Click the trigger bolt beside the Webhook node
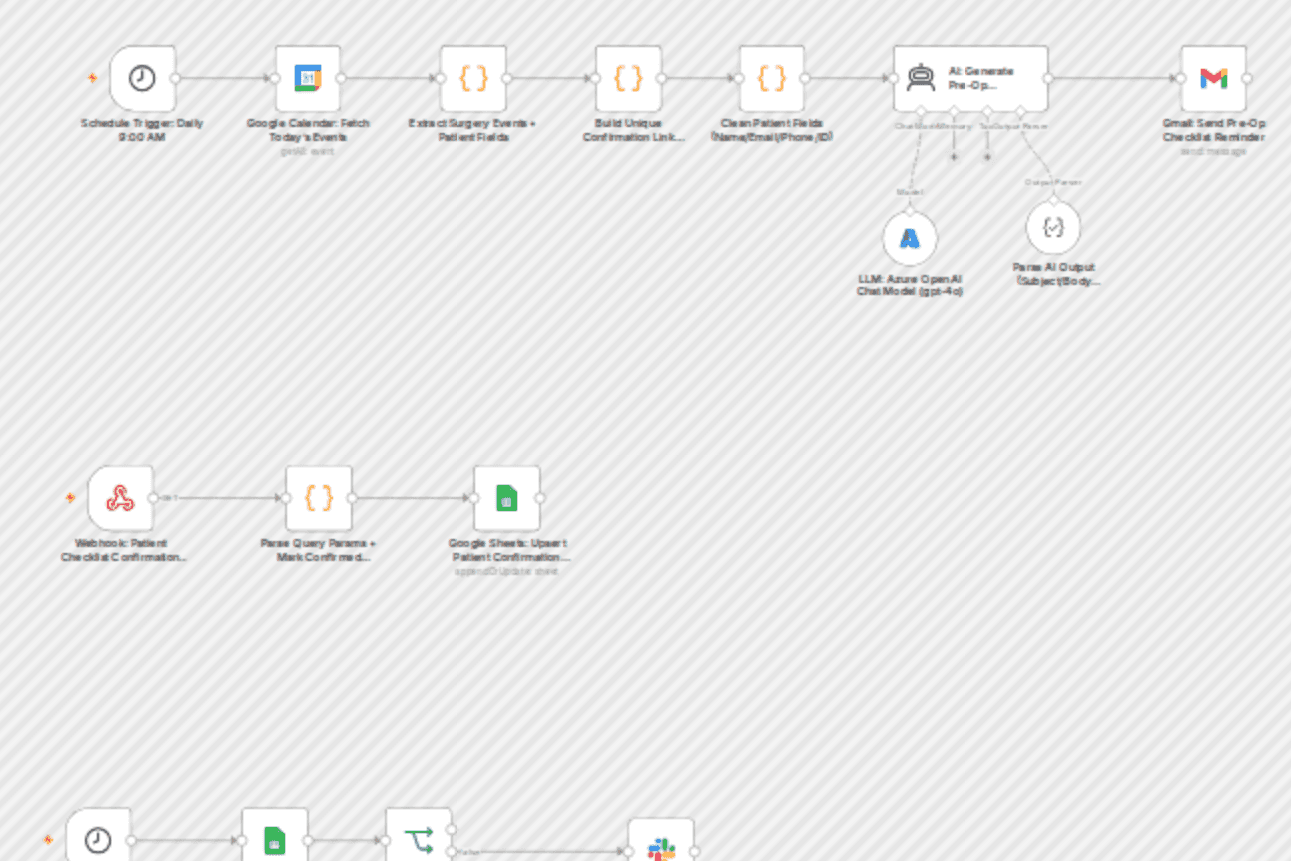 [70, 497]
